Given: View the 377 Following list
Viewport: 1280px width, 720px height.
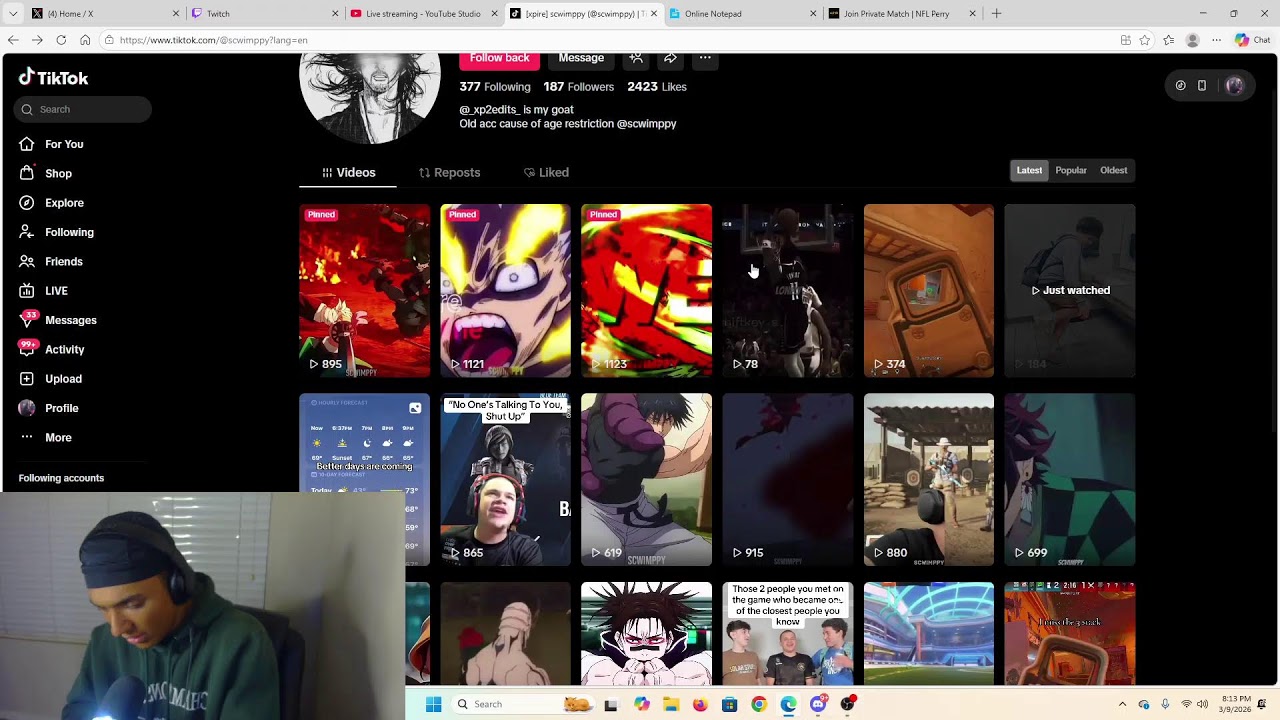Looking at the screenshot, I should 495,87.
